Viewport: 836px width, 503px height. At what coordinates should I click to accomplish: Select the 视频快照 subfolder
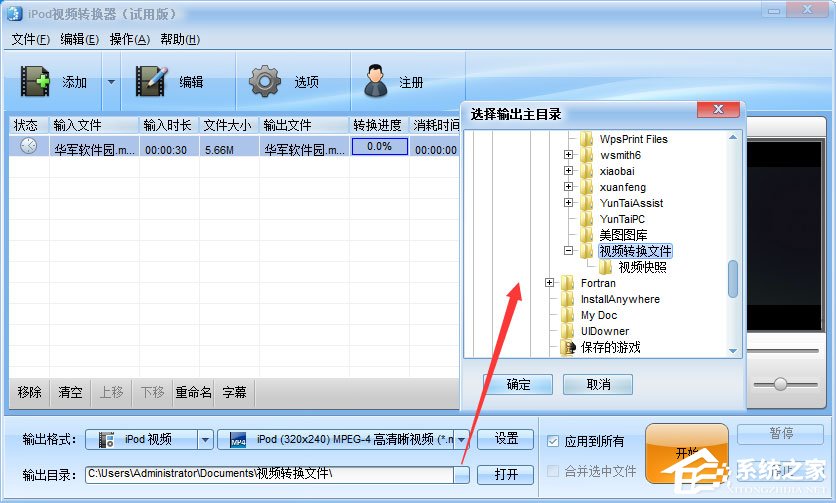(x=642, y=267)
